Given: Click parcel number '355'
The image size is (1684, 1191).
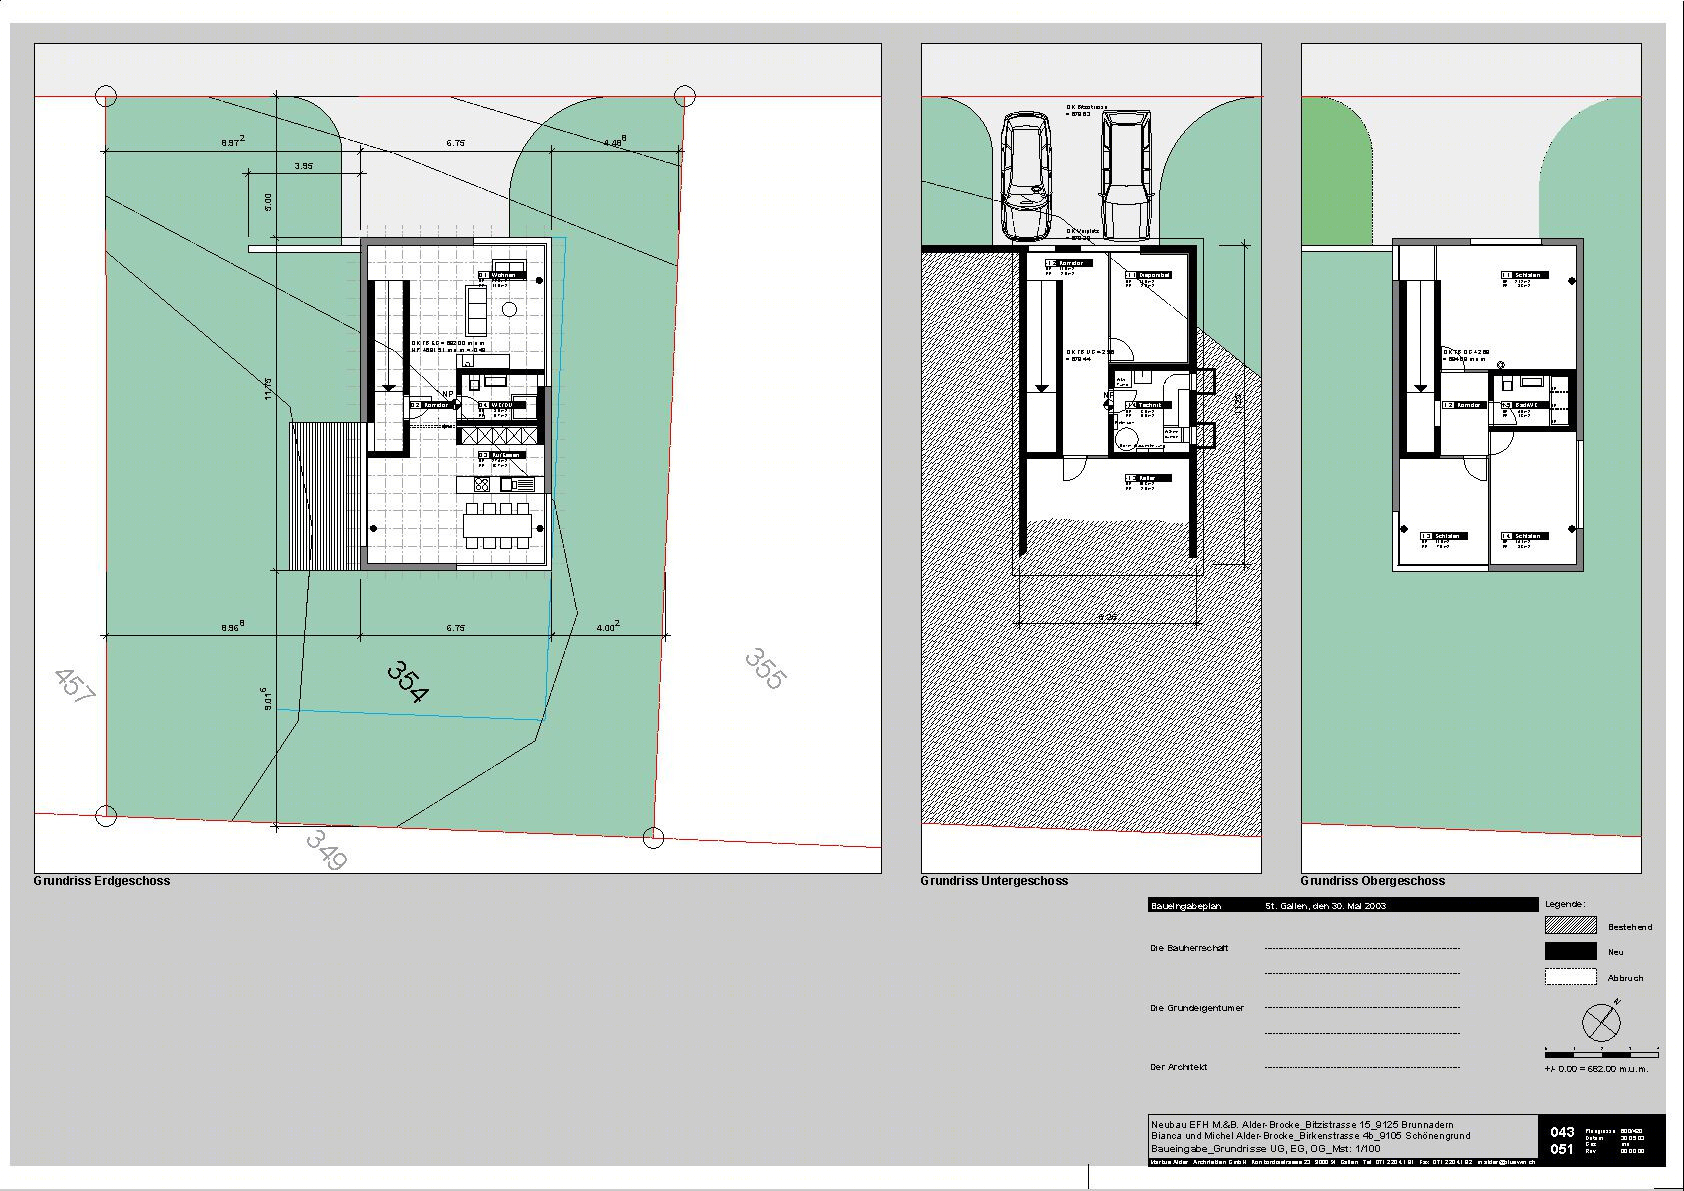Looking at the screenshot, I should (x=766, y=669).
